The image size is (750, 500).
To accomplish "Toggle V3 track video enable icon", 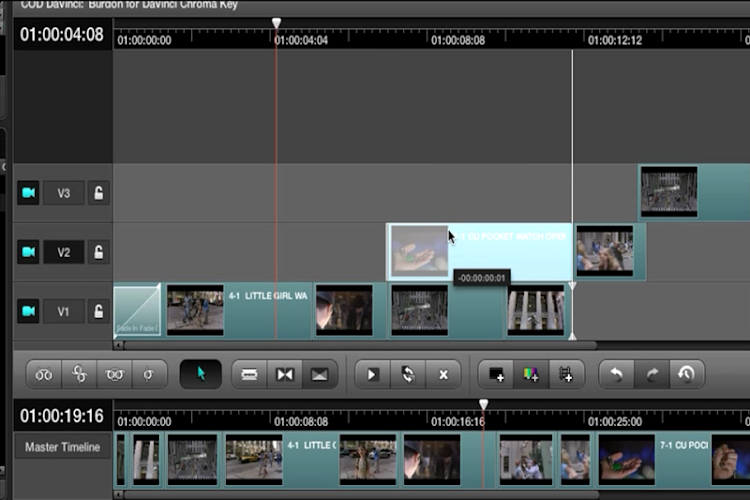I will tap(28, 193).
